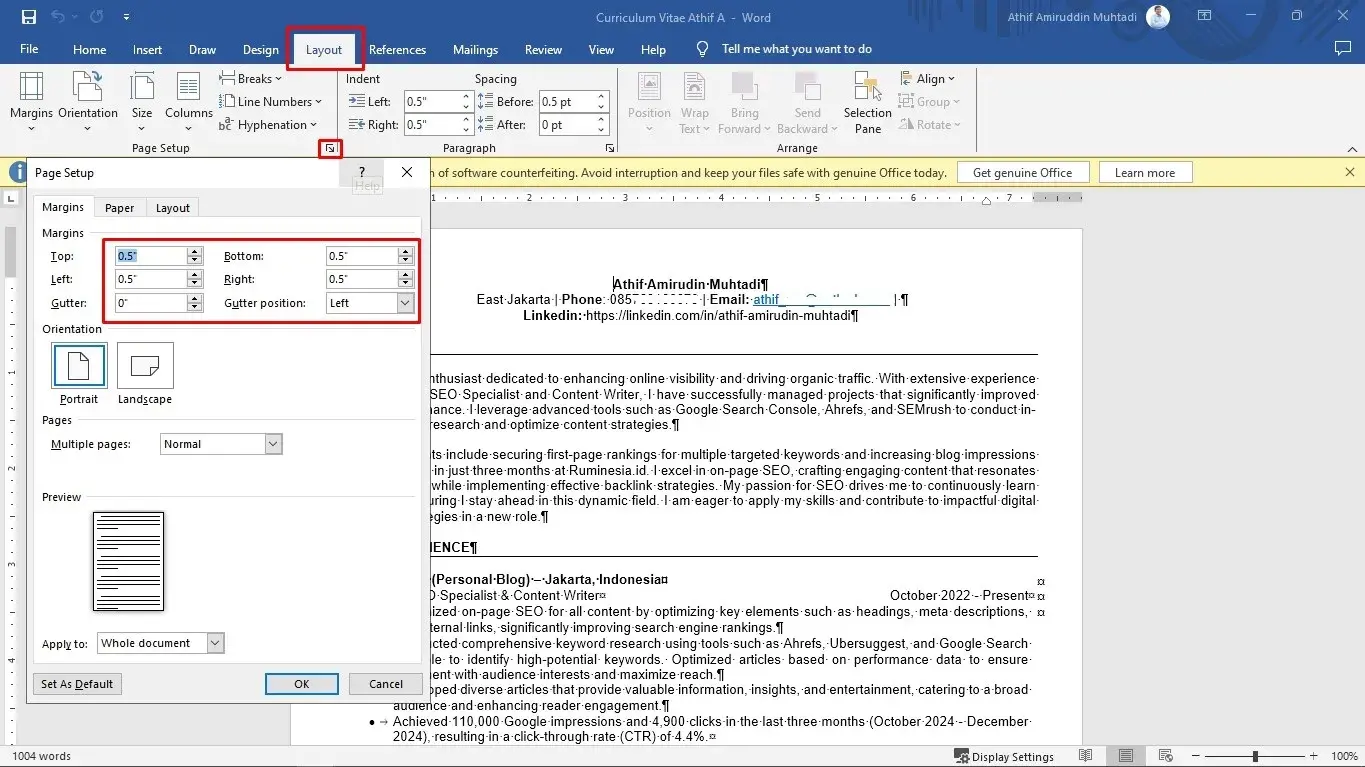Open the Gutter position dropdown
1365x767 pixels.
pos(405,303)
